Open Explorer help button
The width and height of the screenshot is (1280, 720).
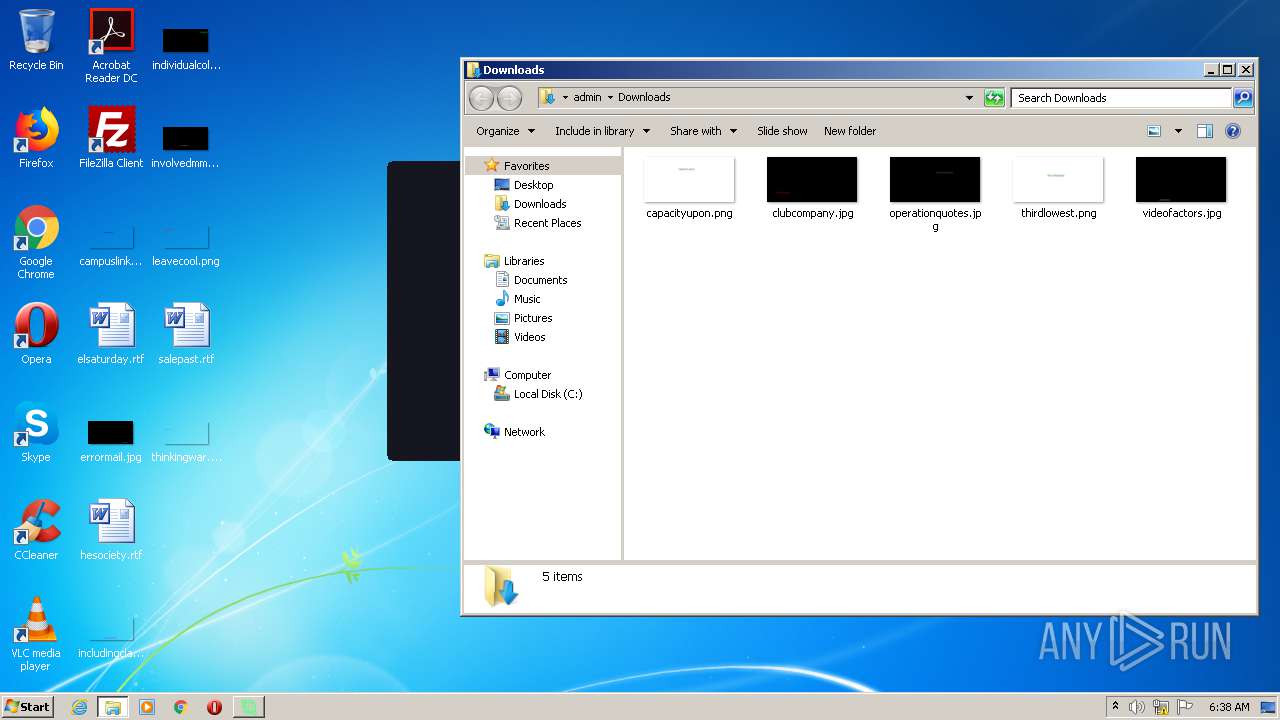pyautogui.click(x=1233, y=131)
